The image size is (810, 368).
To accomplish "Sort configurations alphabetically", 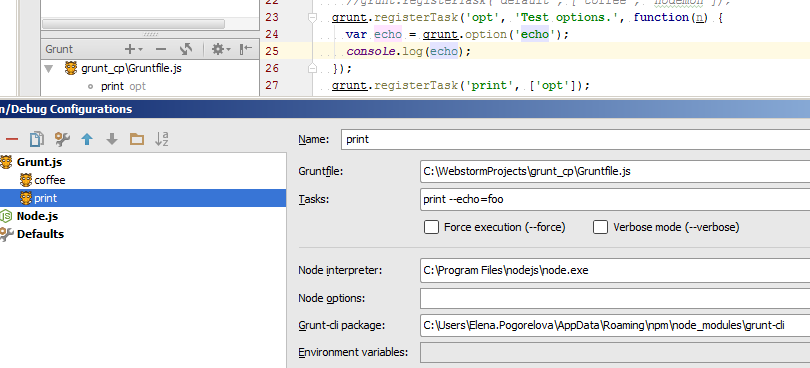I will pos(162,139).
